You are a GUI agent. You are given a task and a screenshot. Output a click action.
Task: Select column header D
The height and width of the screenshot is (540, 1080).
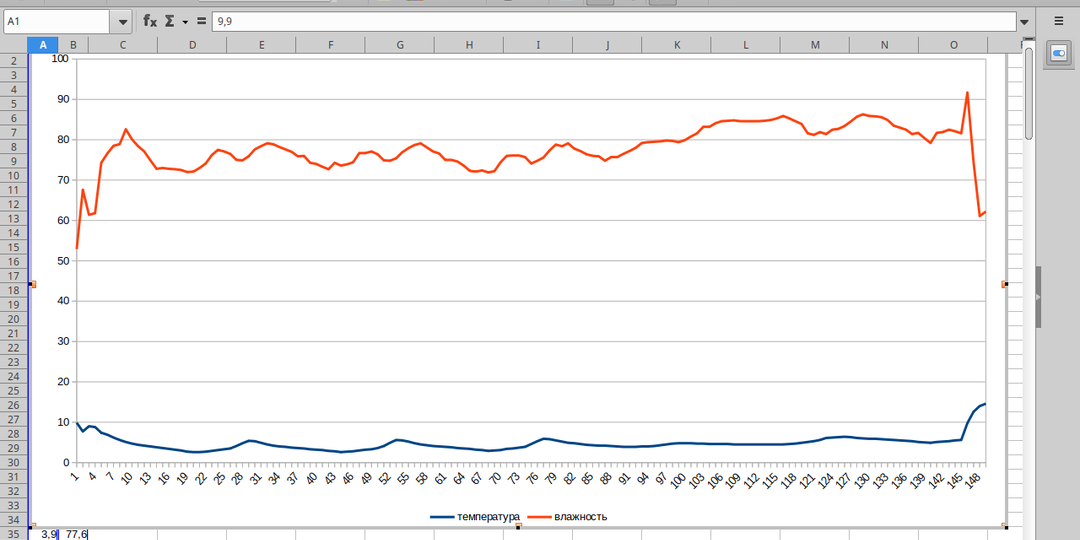(192, 45)
